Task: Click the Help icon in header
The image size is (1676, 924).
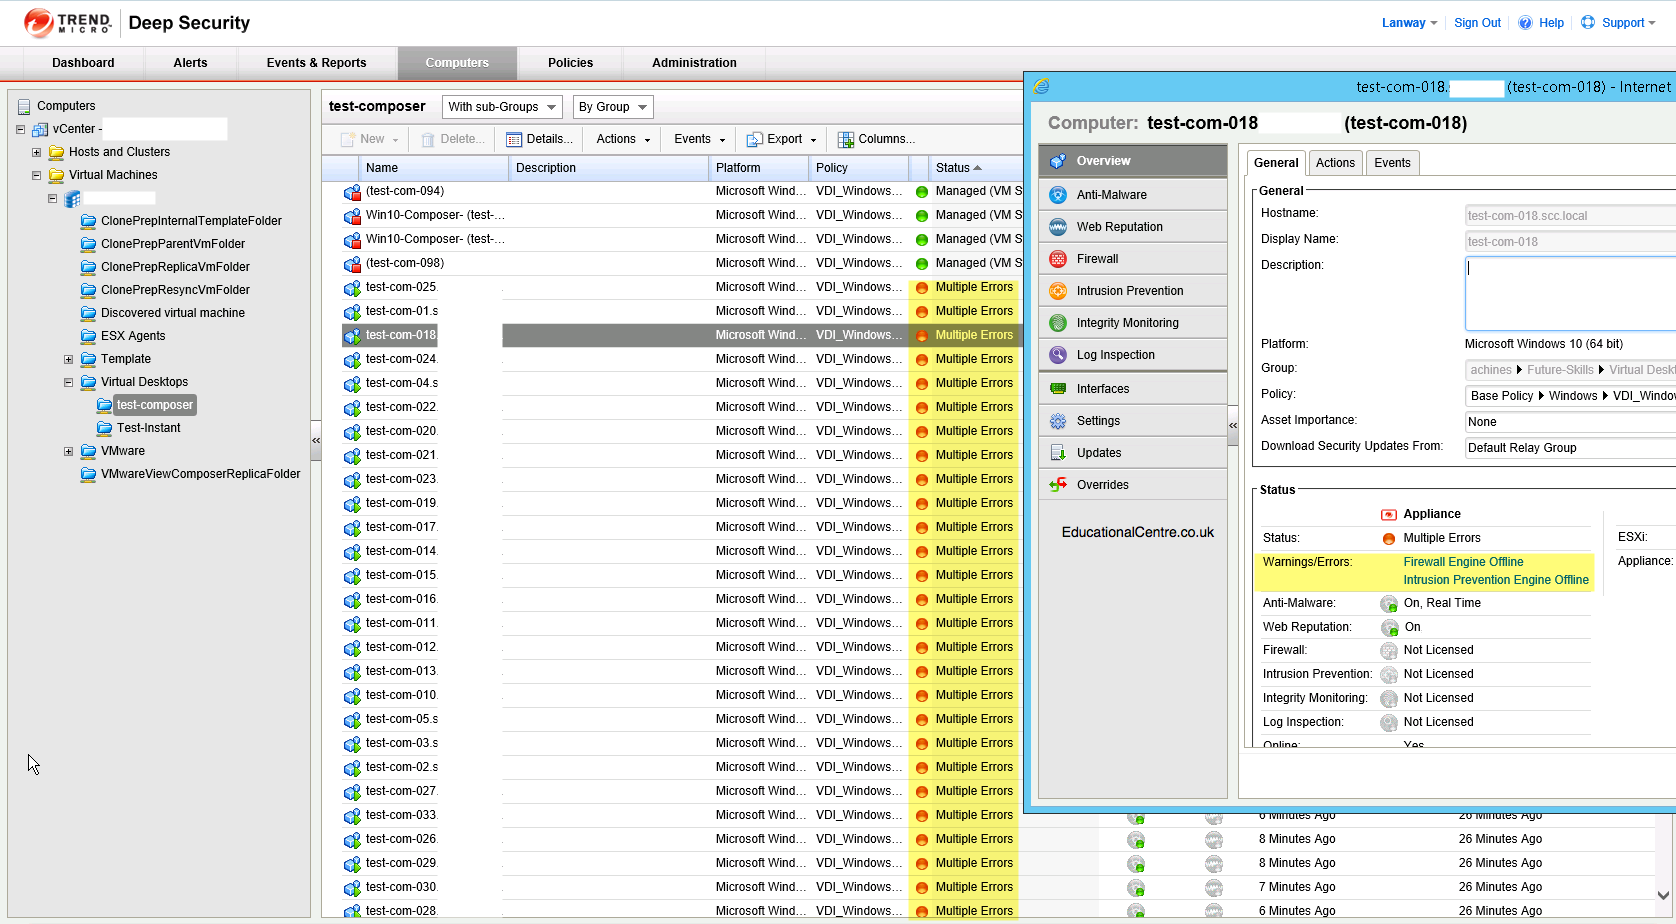Action: (x=1525, y=23)
